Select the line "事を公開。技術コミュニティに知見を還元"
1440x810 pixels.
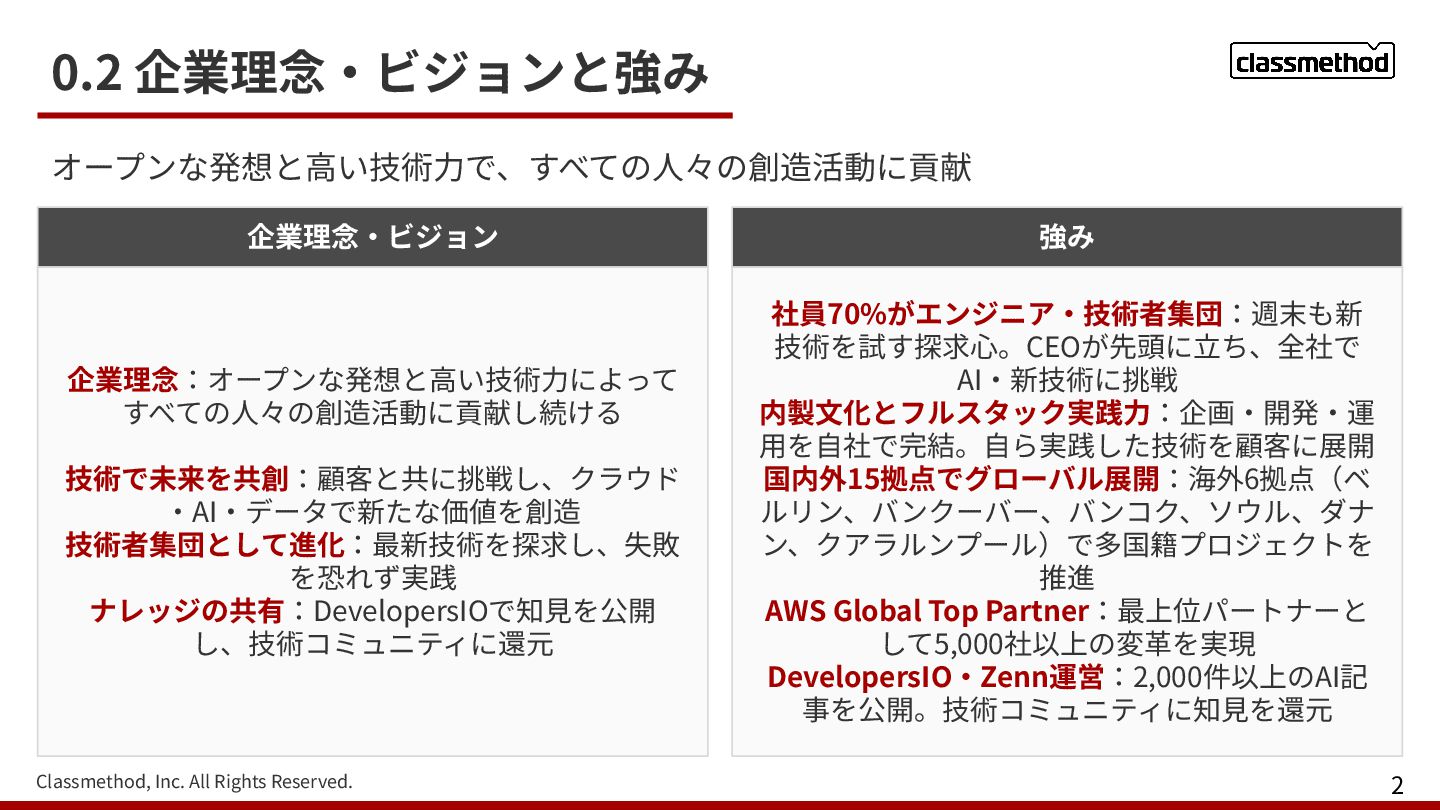click(1067, 710)
